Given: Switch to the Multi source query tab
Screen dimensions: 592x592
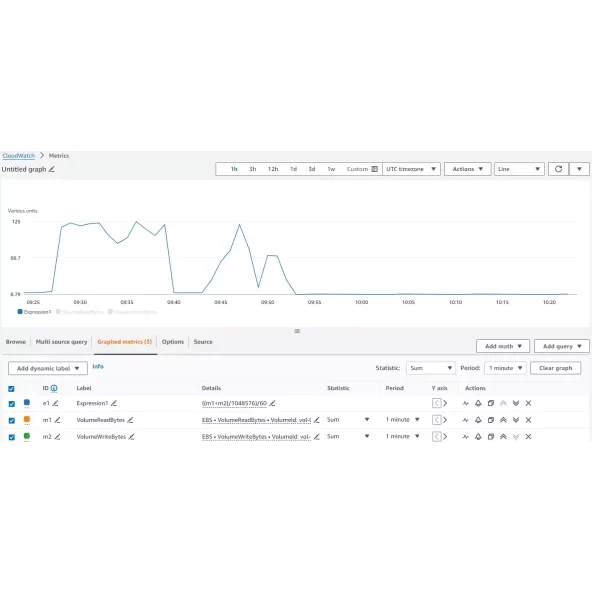Looking at the screenshot, I should pyautogui.click(x=61, y=342).
